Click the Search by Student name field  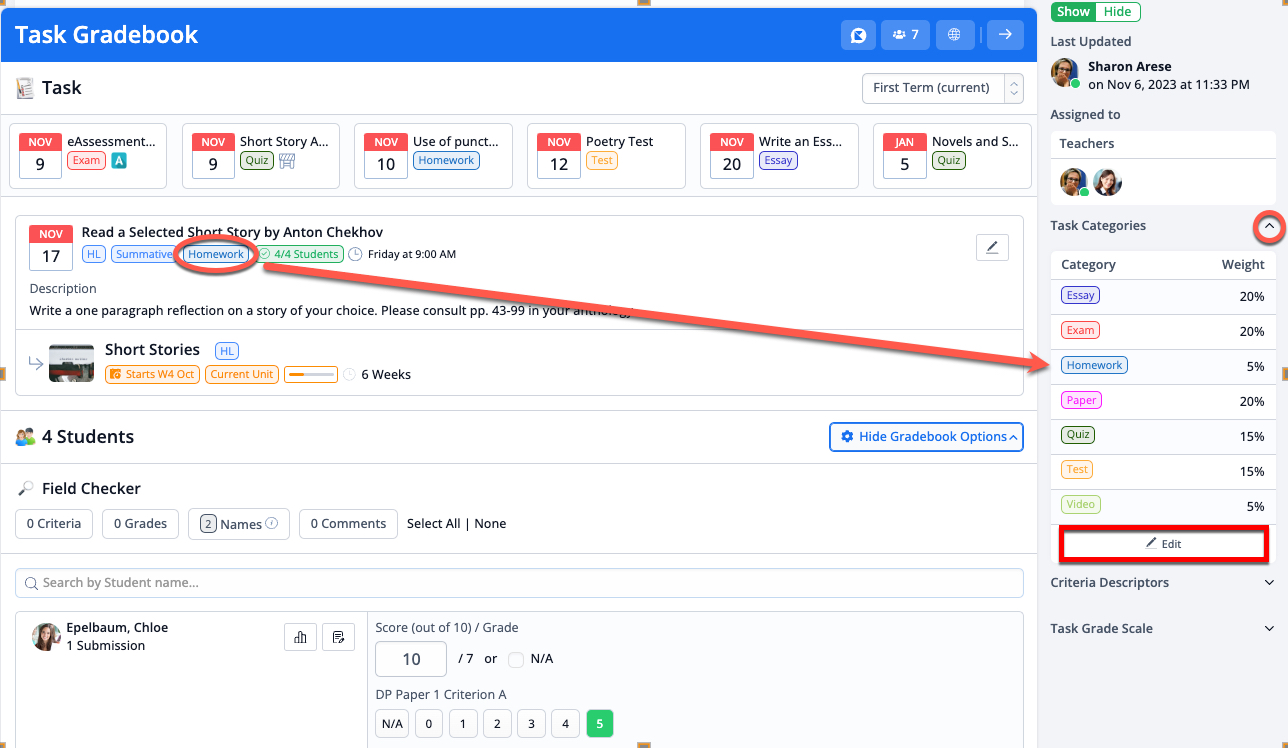click(519, 583)
